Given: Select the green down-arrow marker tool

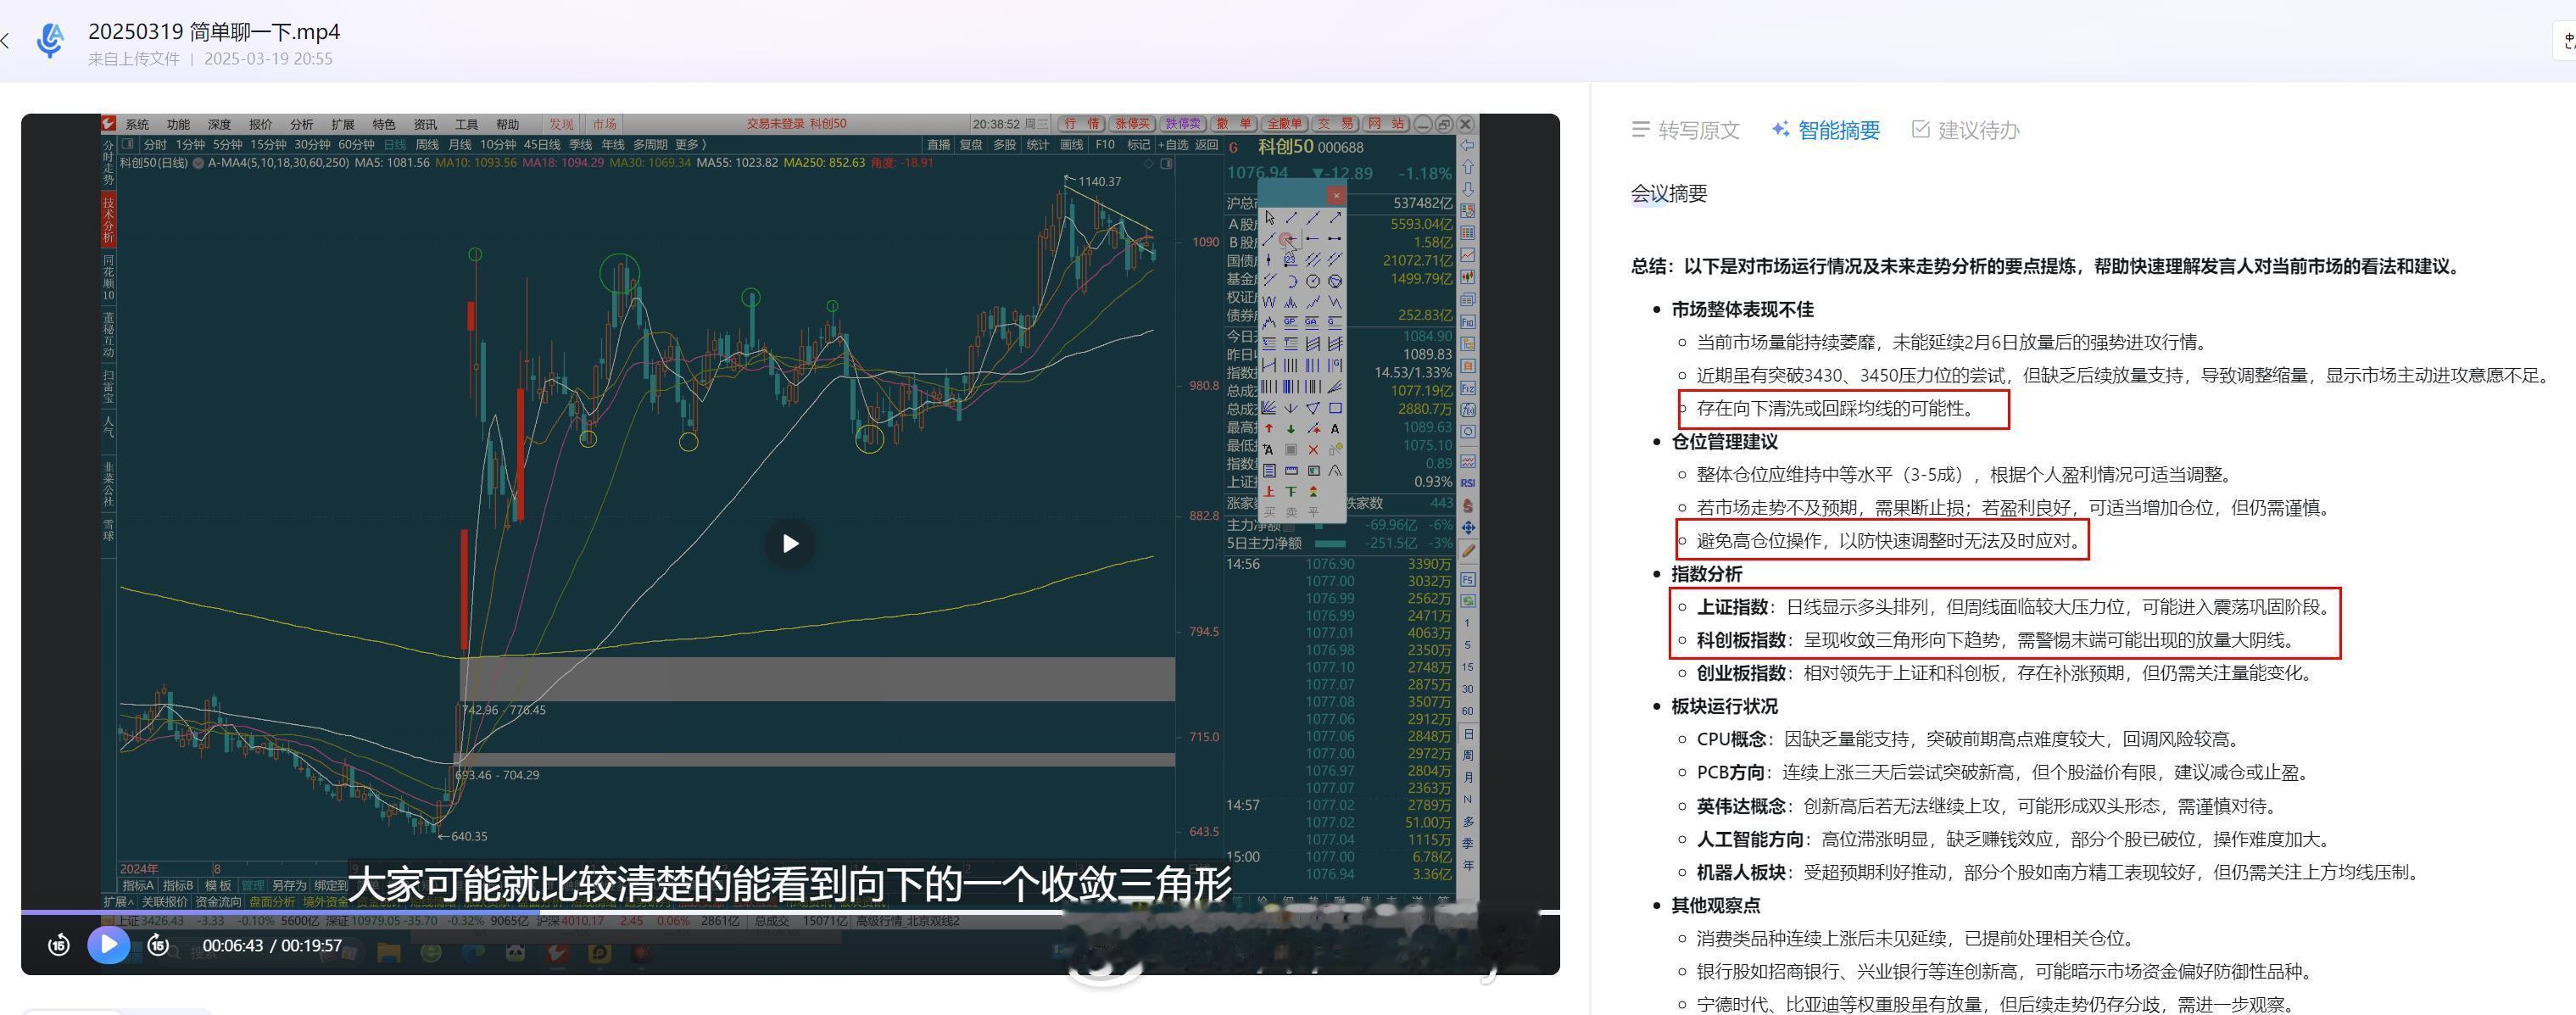Looking at the screenshot, I should tap(1291, 428).
